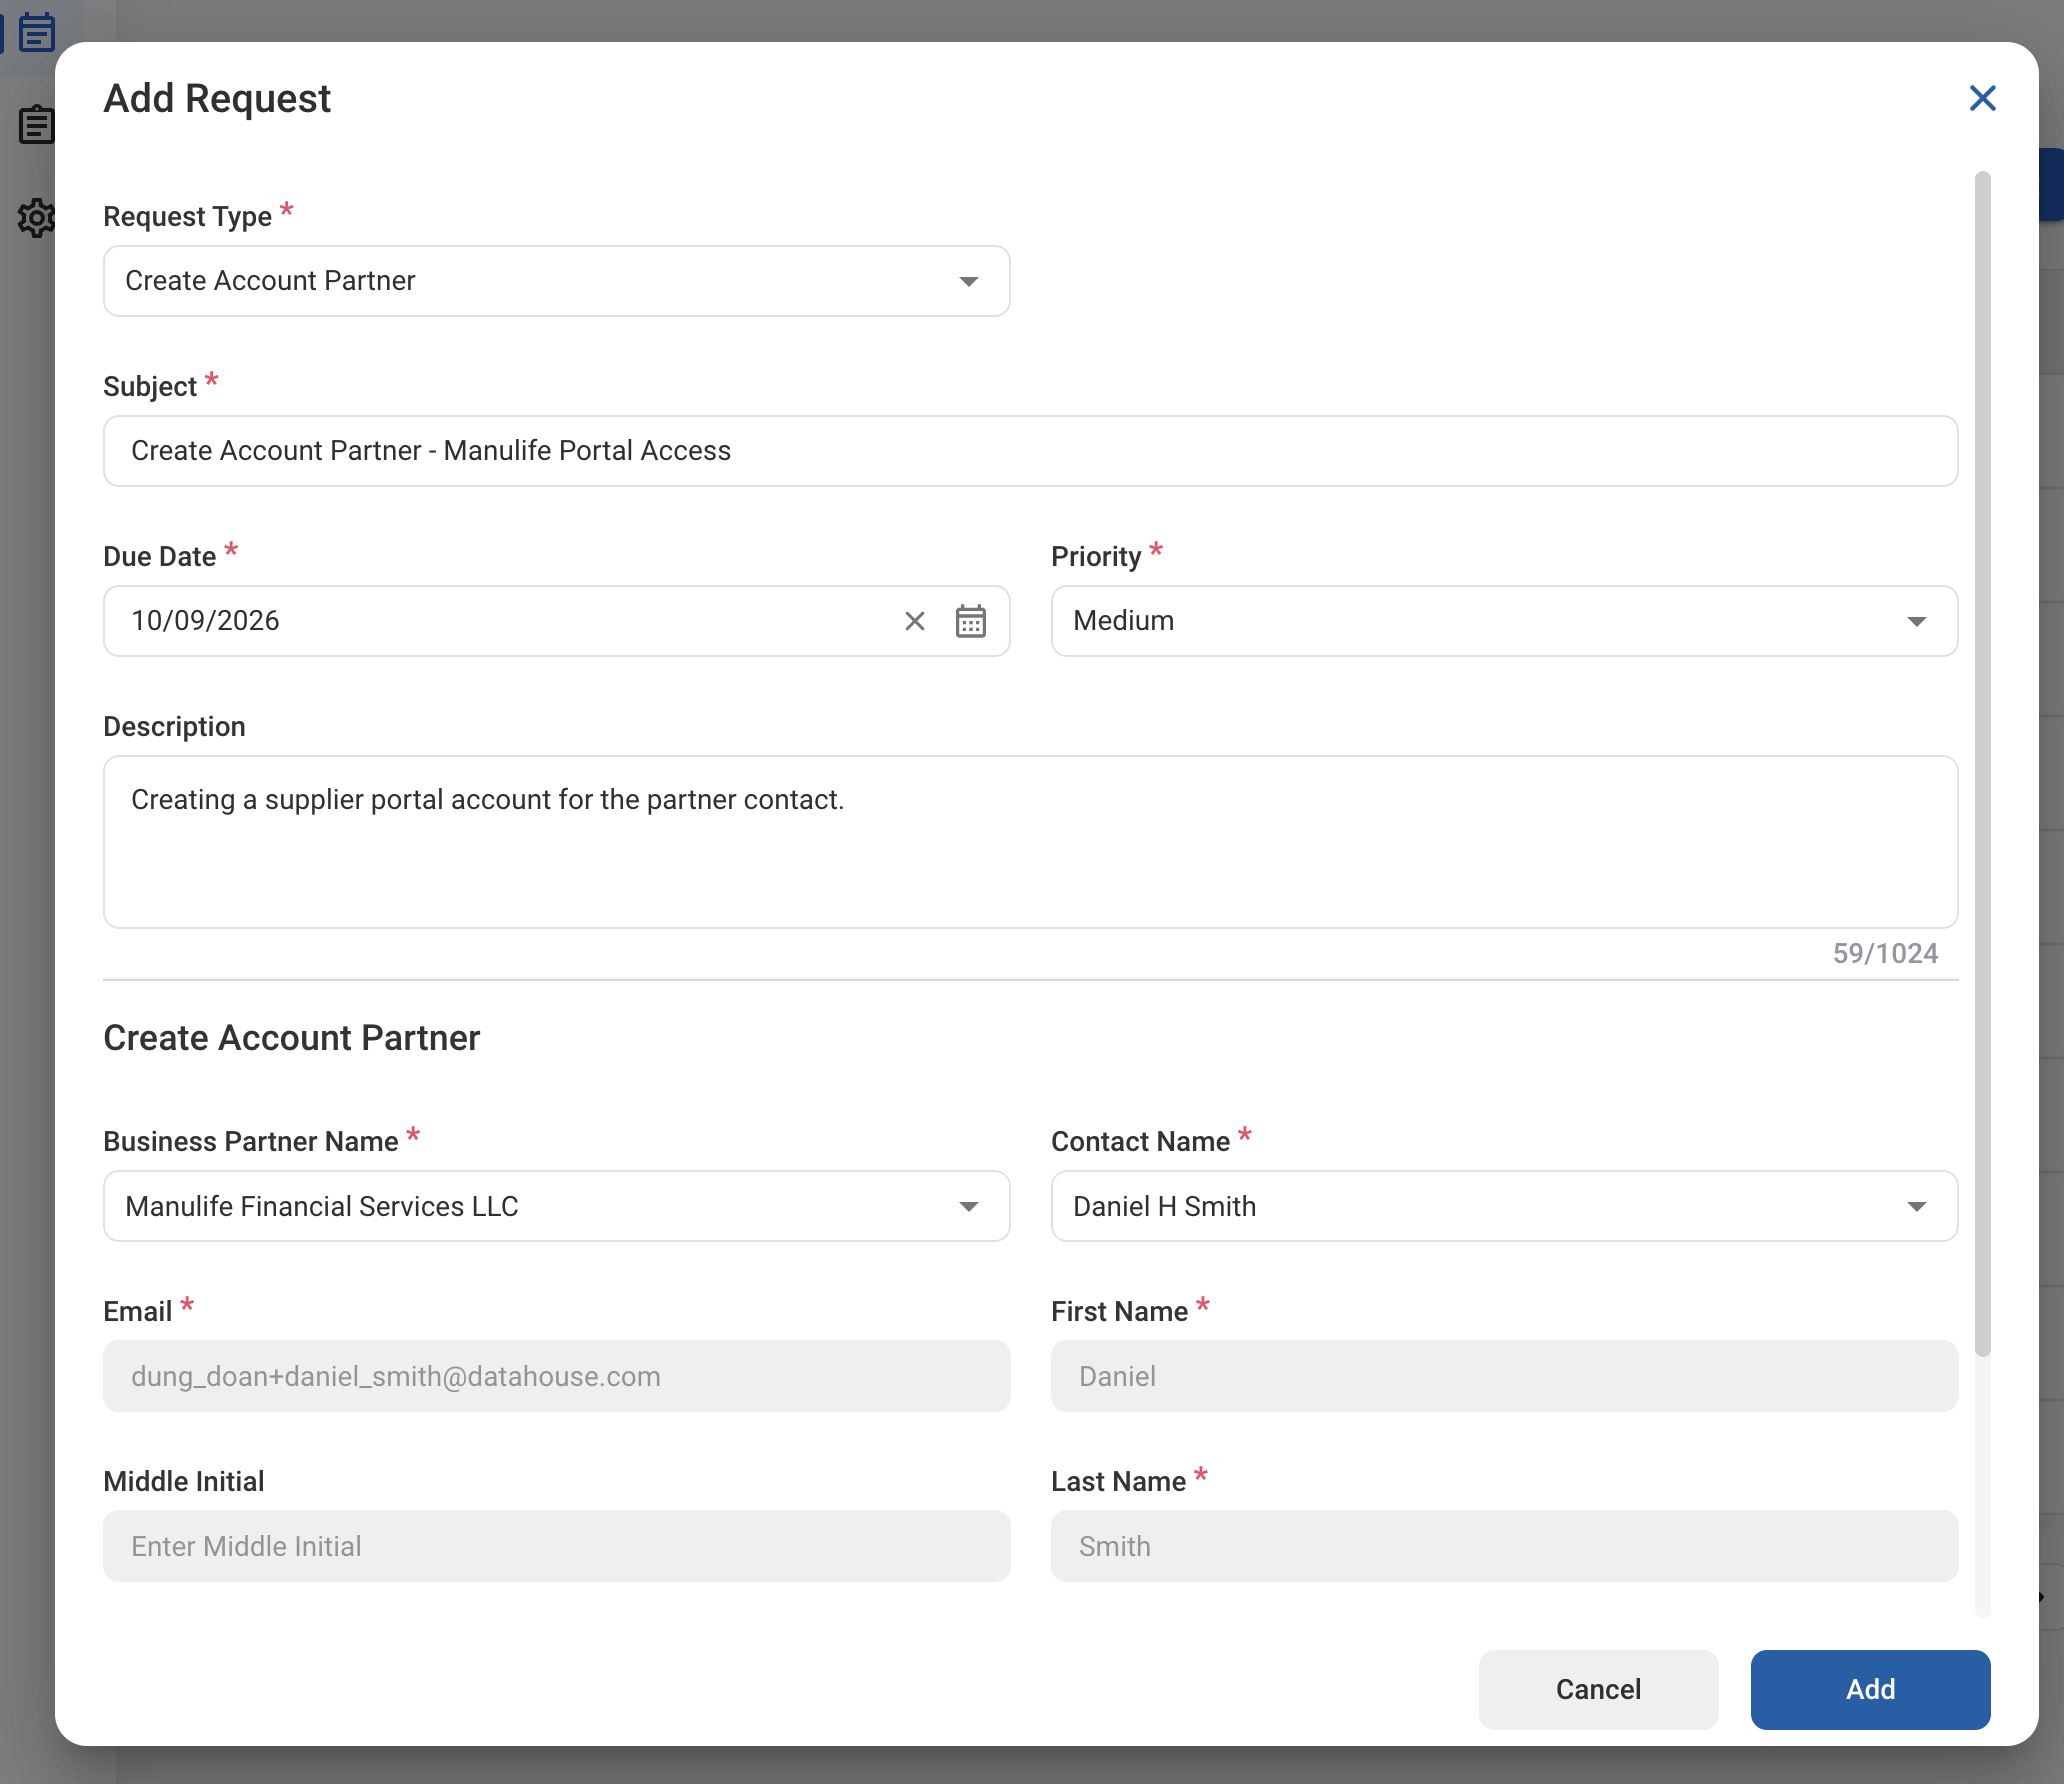Click the Last Name field
Viewport: 2064px width, 1784px height.
[x=1504, y=1546]
